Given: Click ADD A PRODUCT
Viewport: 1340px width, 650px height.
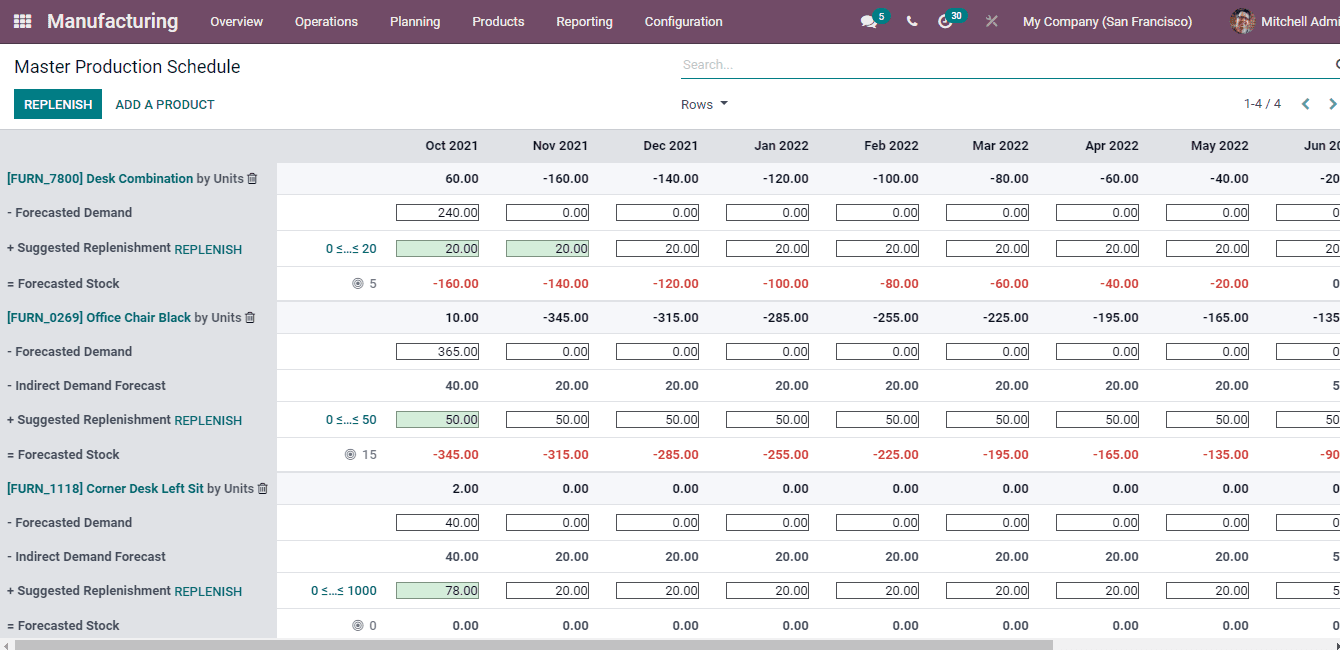Looking at the screenshot, I should pyautogui.click(x=164, y=104).
